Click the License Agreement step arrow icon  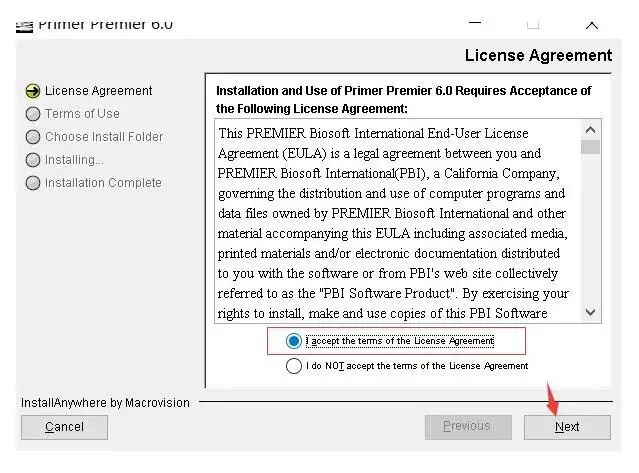[33, 91]
